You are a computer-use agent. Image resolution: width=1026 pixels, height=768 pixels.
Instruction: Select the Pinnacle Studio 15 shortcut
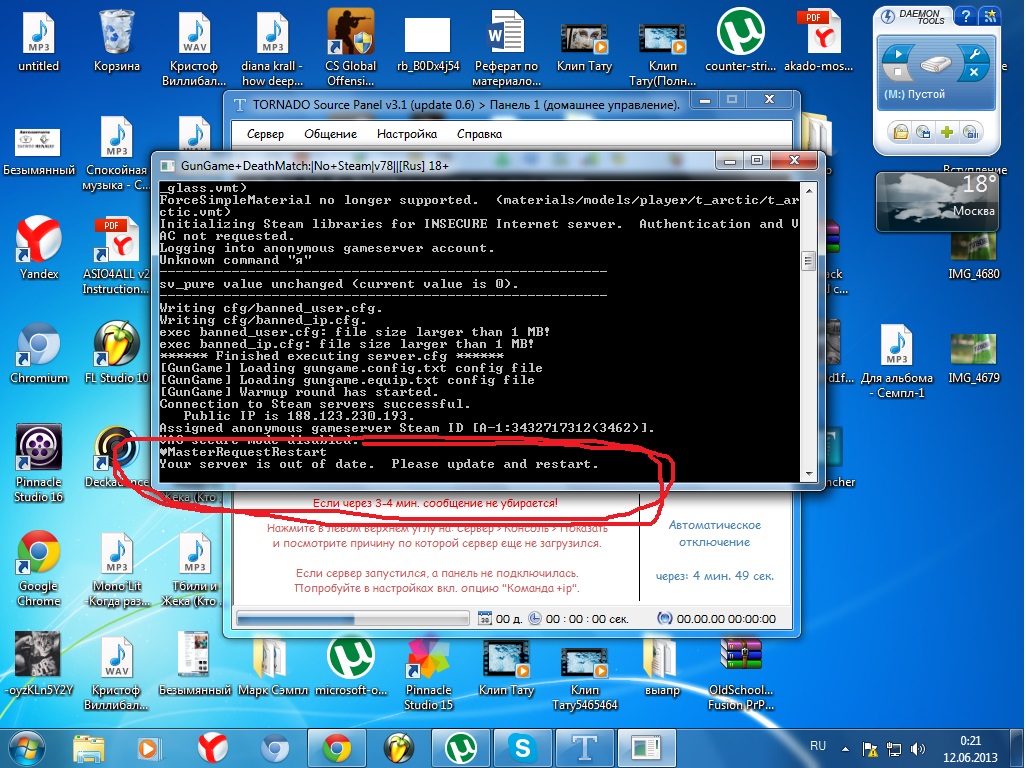point(429,672)
